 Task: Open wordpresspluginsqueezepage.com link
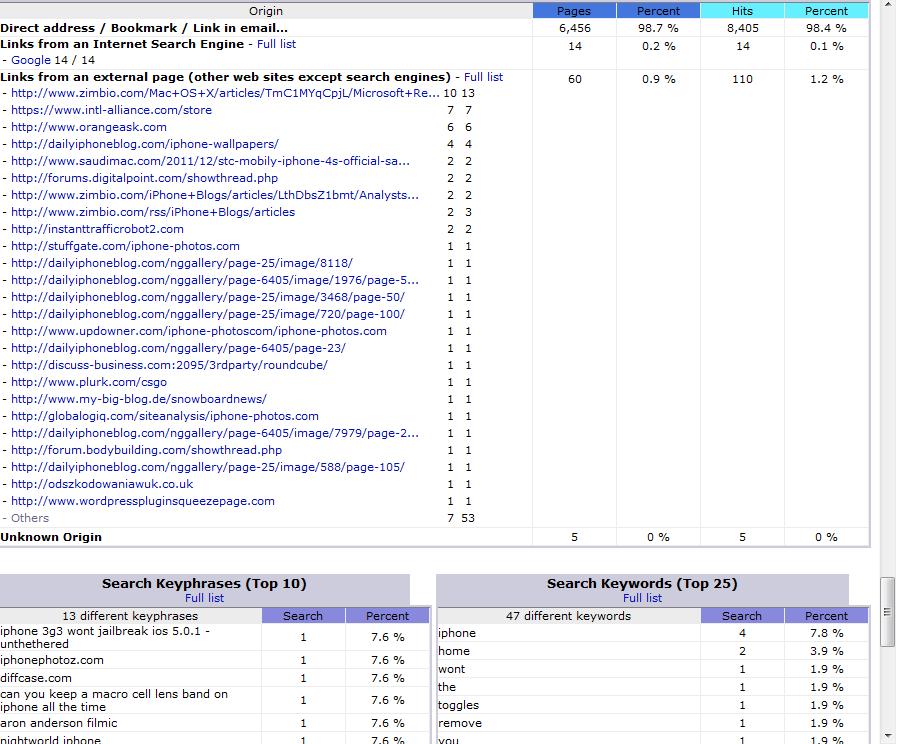pos(143,501)
